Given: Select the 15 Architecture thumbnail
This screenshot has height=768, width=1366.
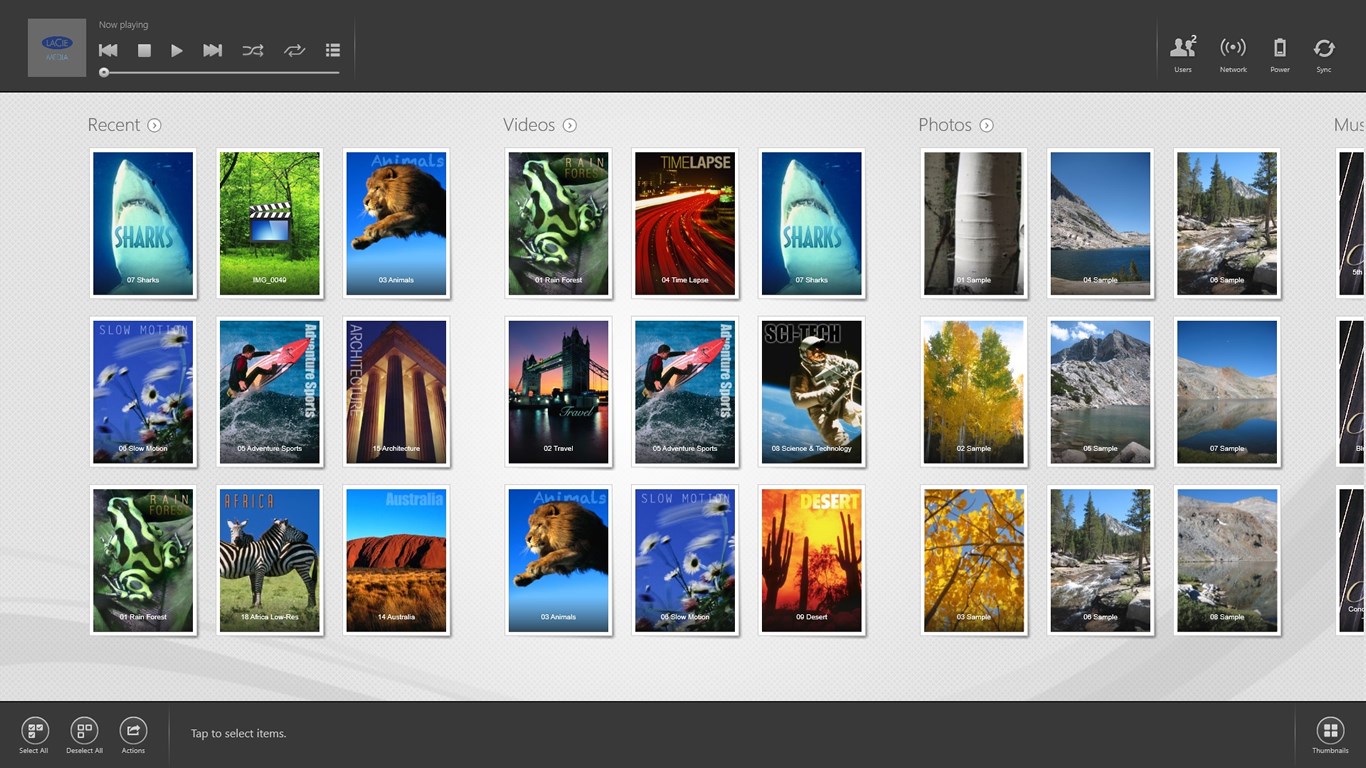Looking at the screenshot, I should click(396, 392).
